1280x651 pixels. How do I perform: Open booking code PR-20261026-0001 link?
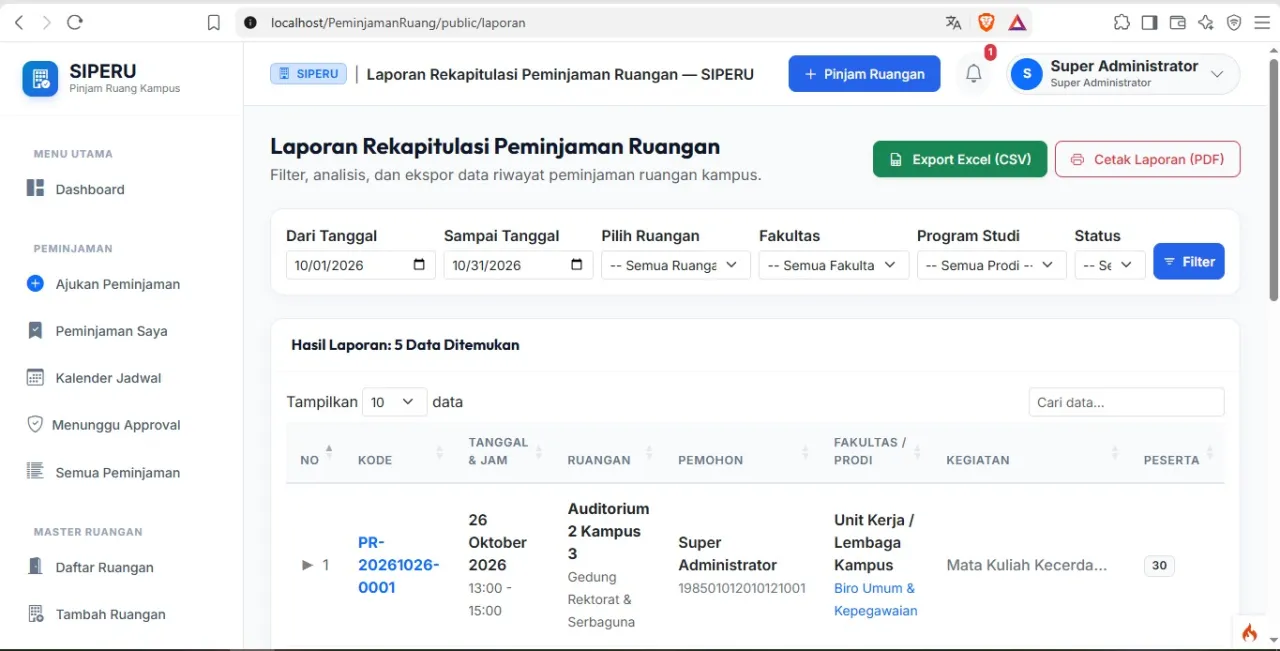[398, 565]
